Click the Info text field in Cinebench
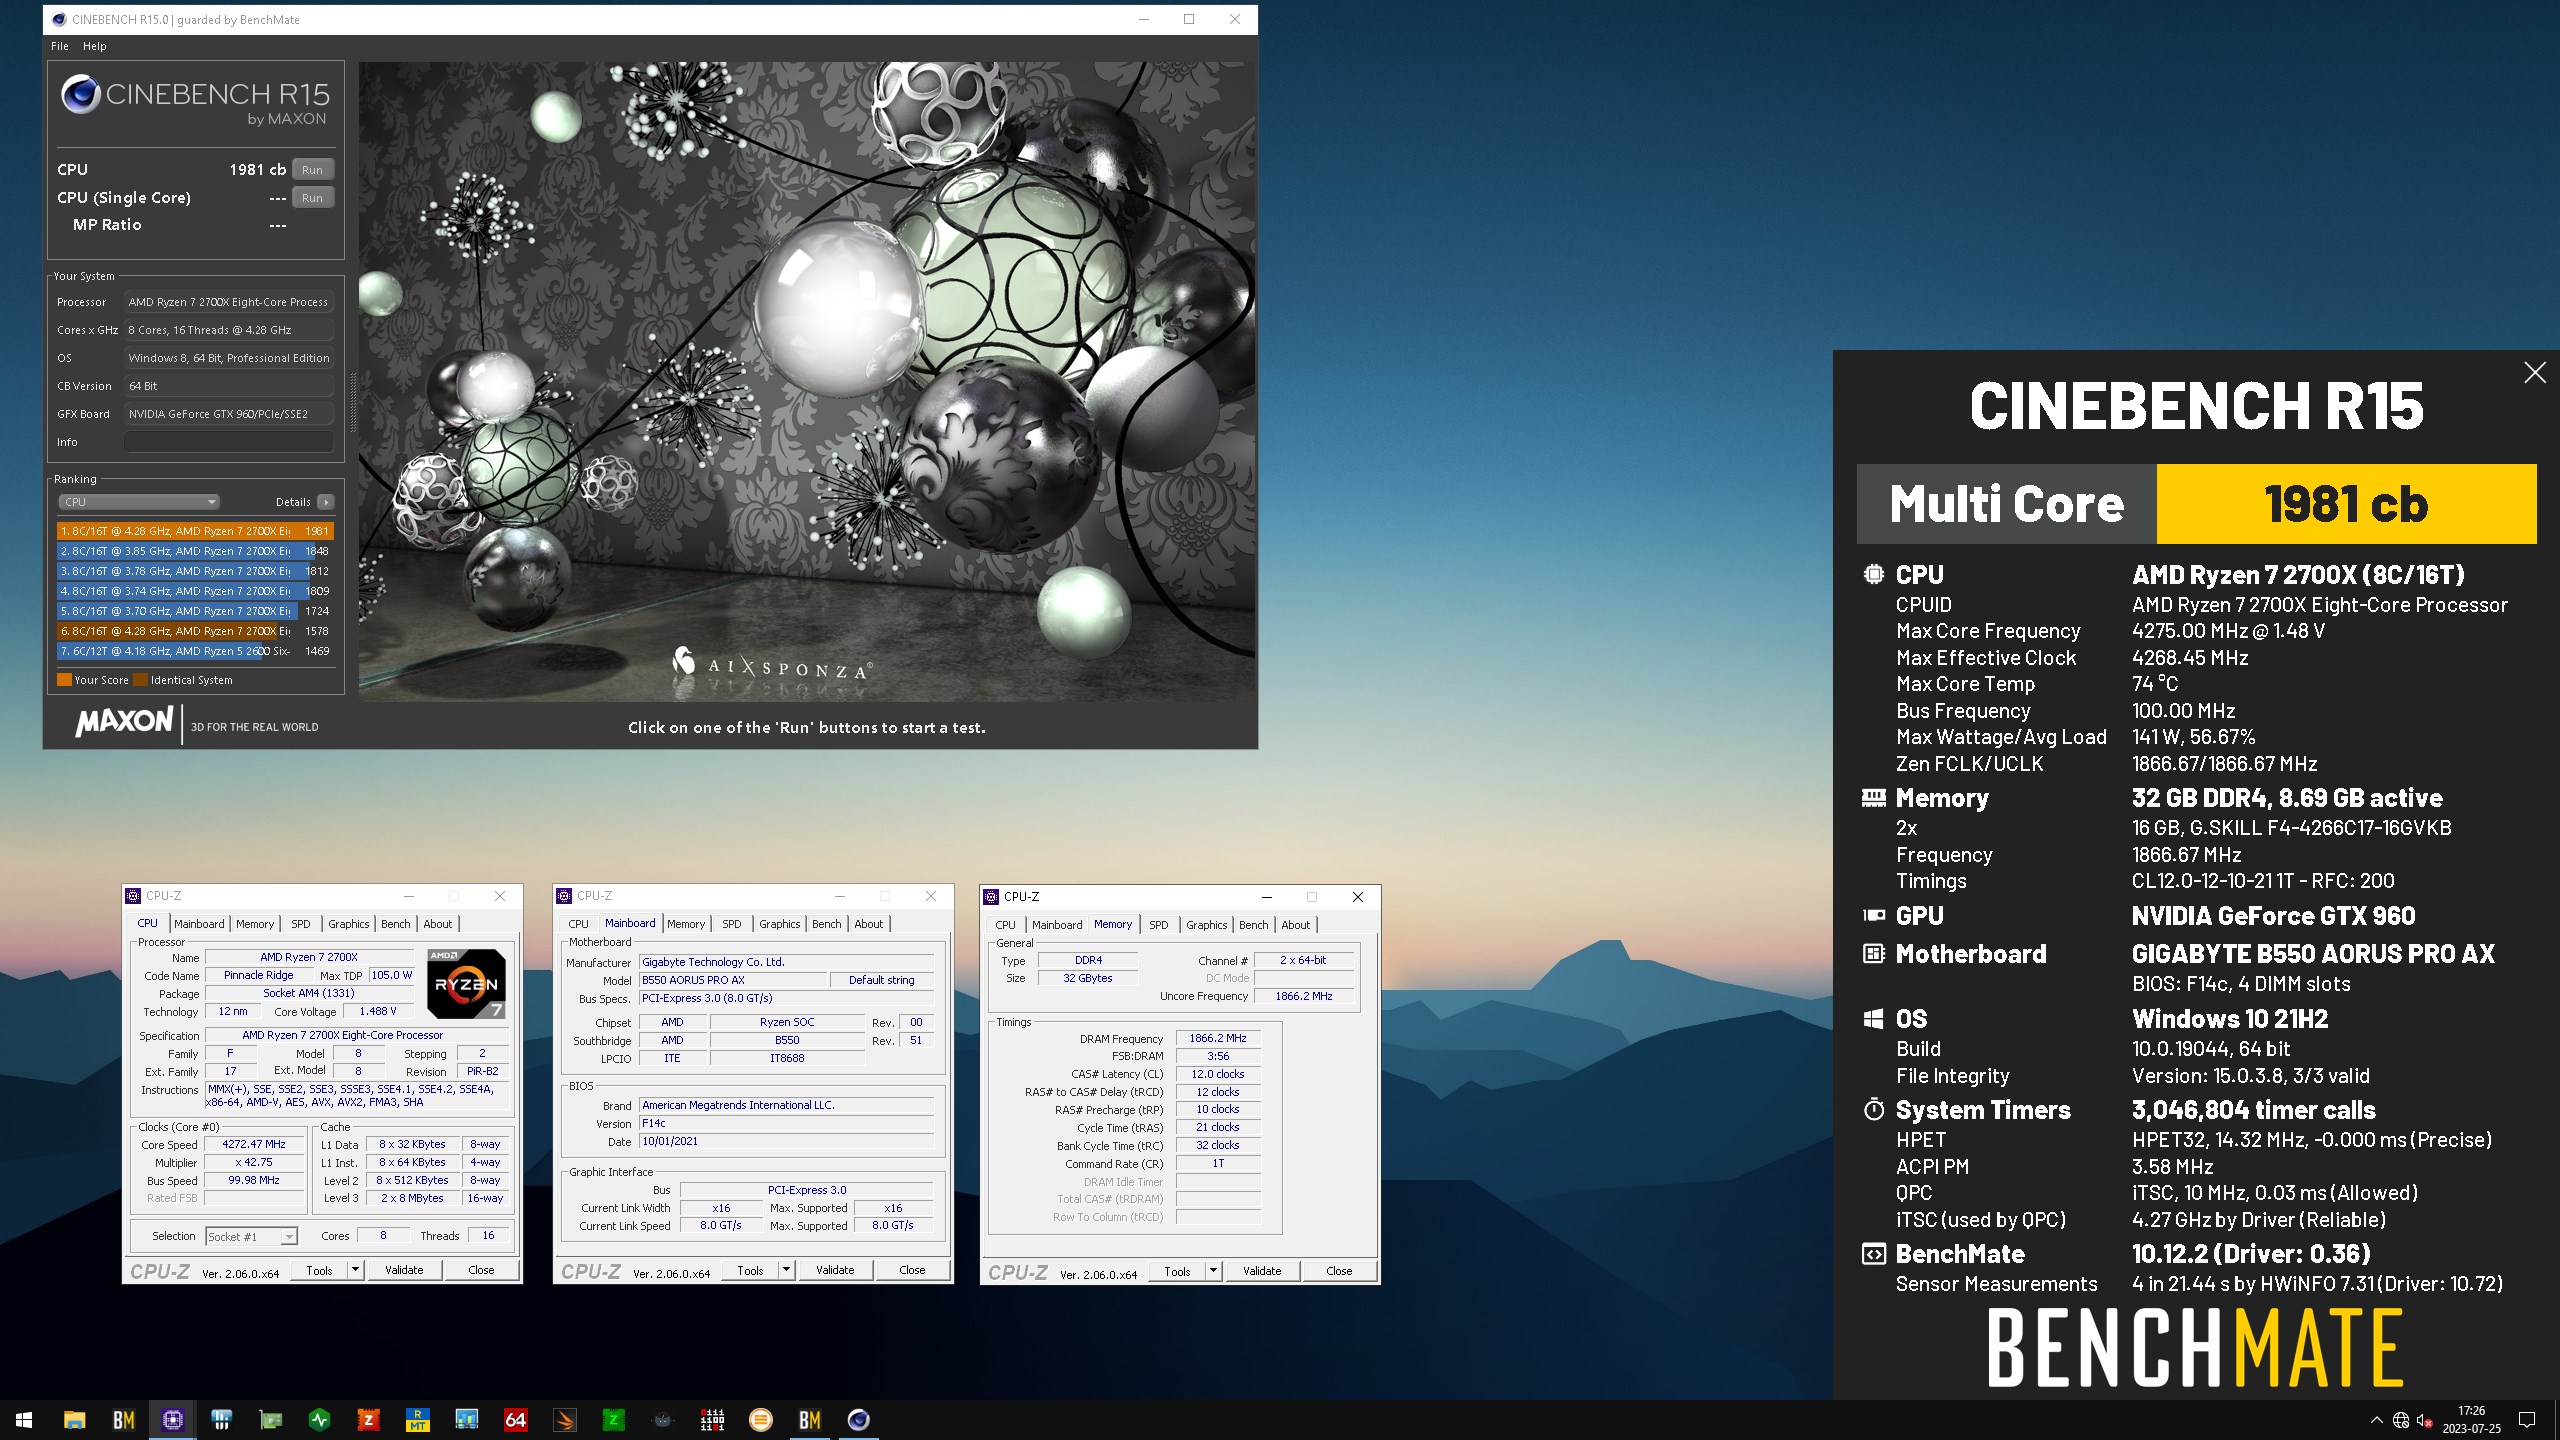Screen dimensions: 2560x1440 point(229,442)
